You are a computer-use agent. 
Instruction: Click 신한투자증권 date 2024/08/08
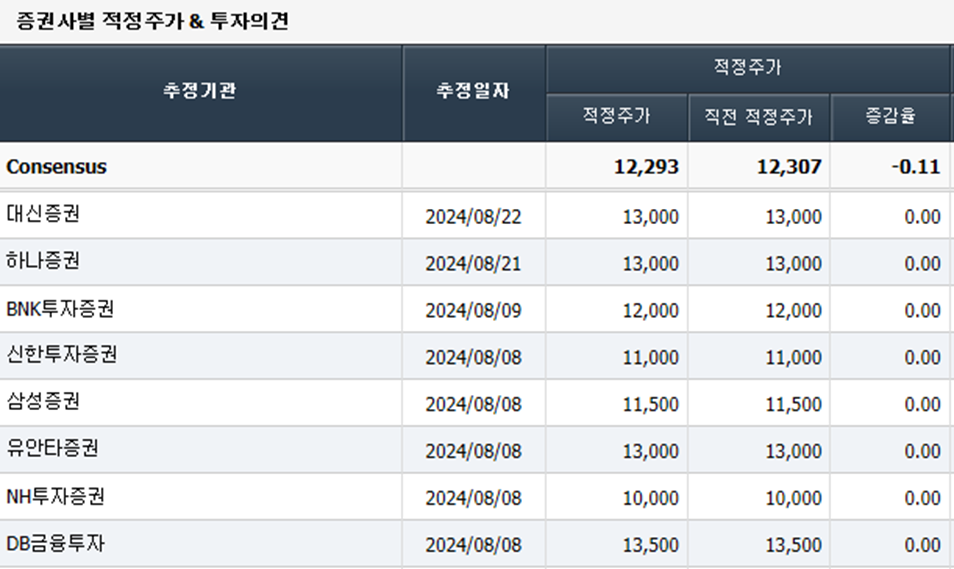click(473, 357)
